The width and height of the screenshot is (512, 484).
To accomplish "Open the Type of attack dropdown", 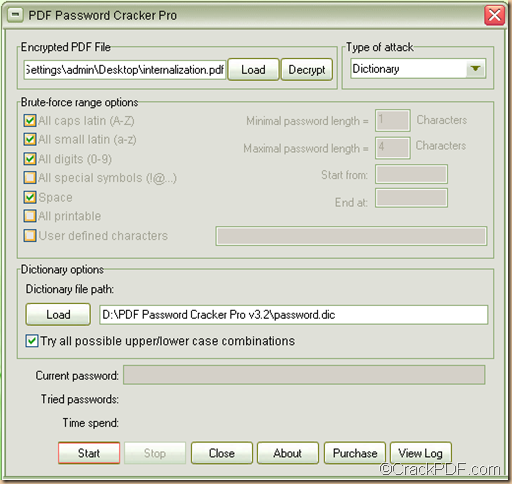I will point(475,69).
